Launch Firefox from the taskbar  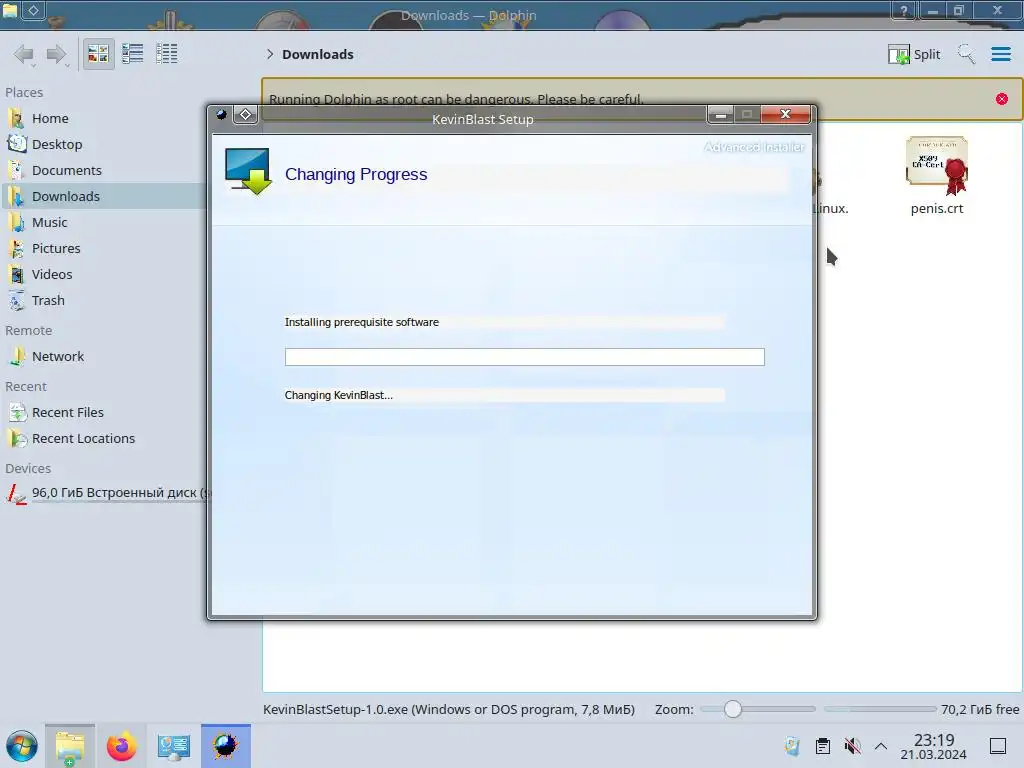pos(121,746)
